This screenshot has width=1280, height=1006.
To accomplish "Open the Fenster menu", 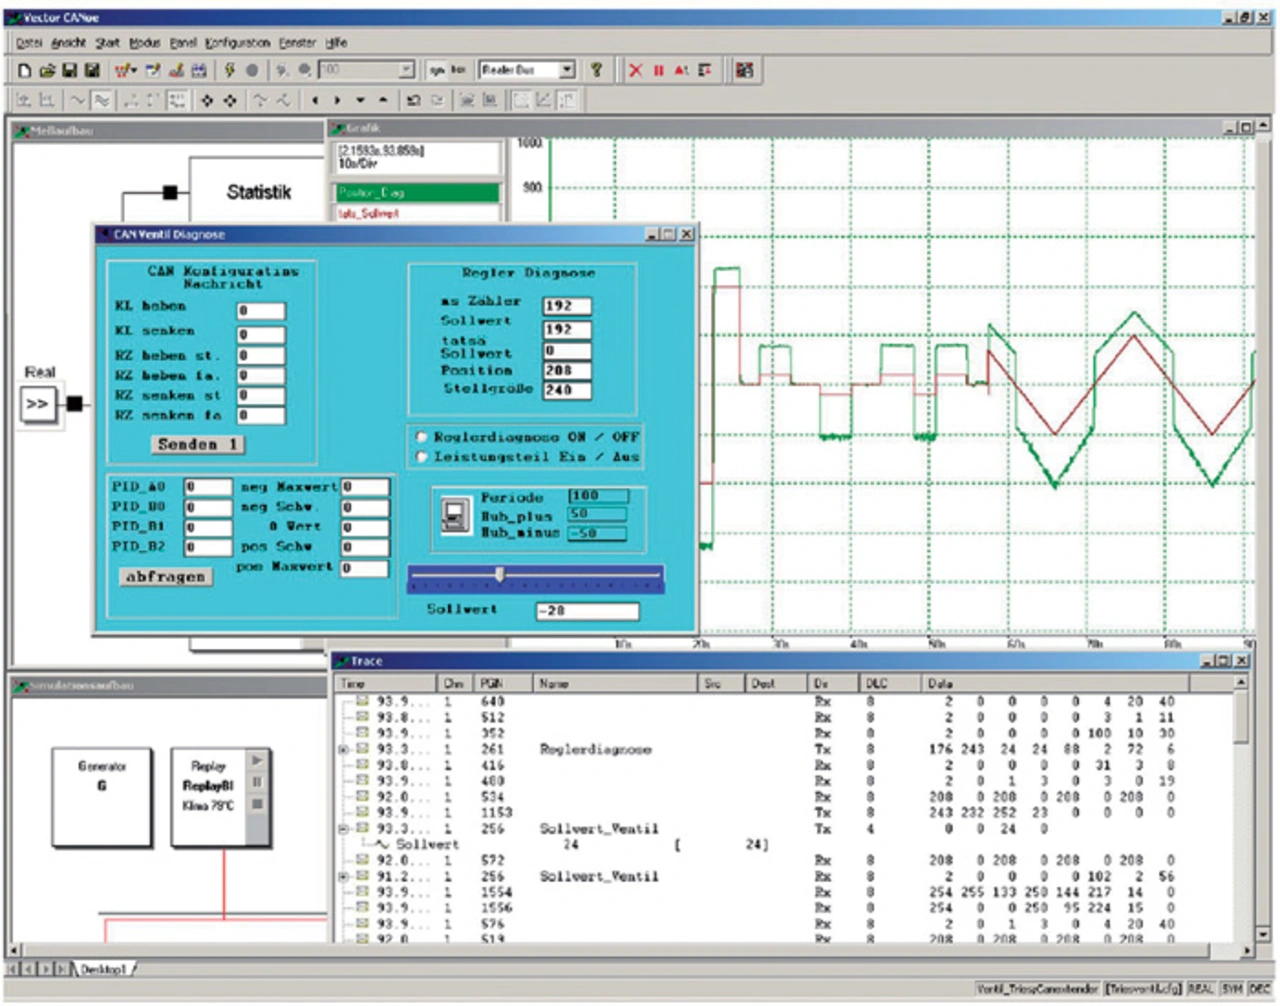I will [x=297, y=43].
